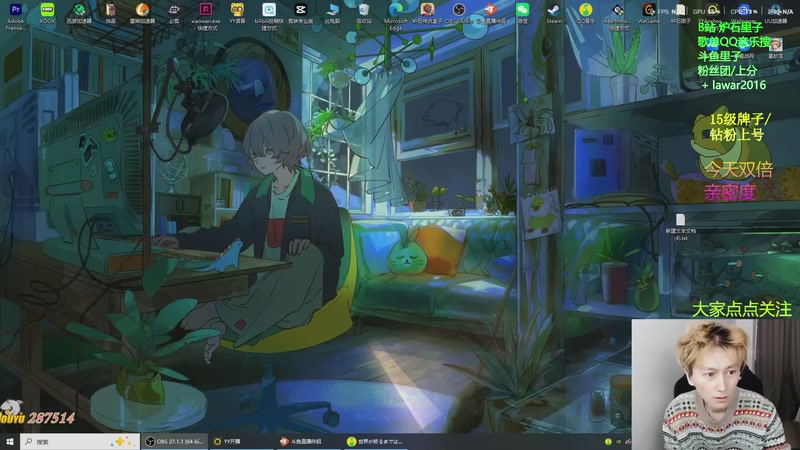
Task: Open the WeChat (微信) desktop icon
Action: pyautogui.click(x=522, y=14)
